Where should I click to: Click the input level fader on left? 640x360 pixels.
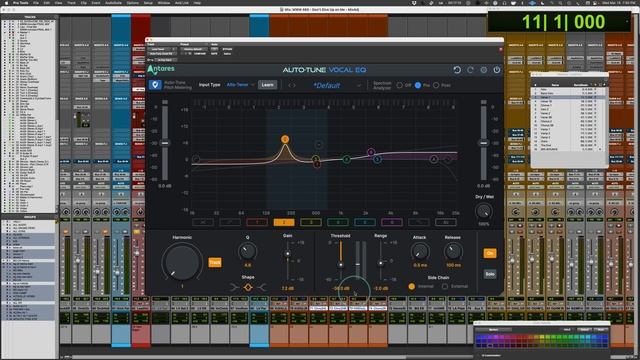[165, 143]
